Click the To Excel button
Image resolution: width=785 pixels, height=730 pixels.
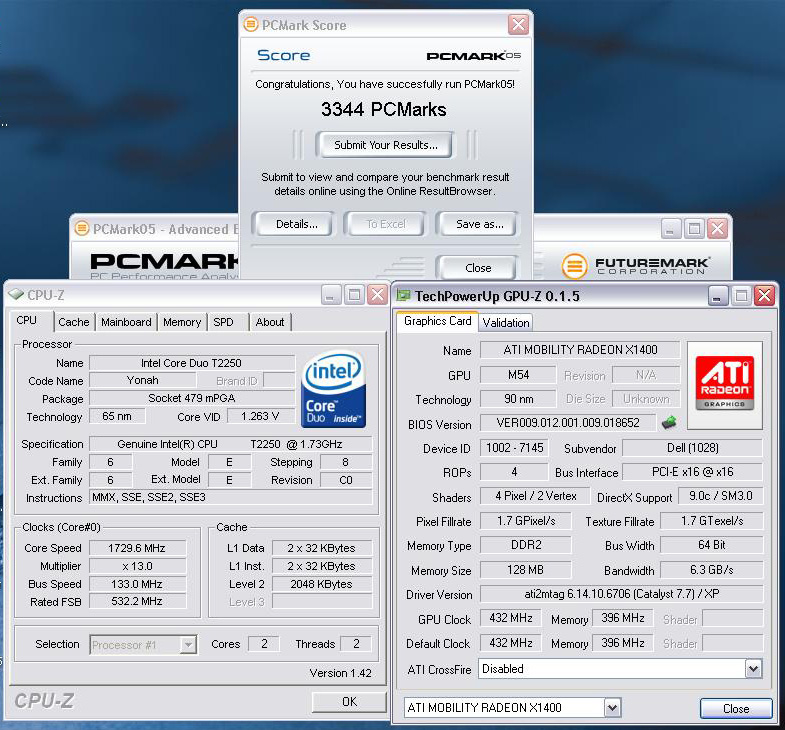click(385, 224)
